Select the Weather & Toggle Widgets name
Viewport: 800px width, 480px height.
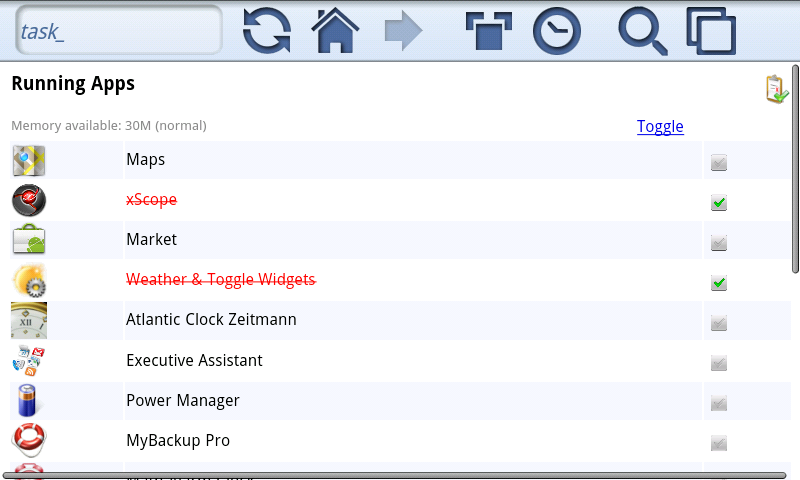tap(221, 280)
